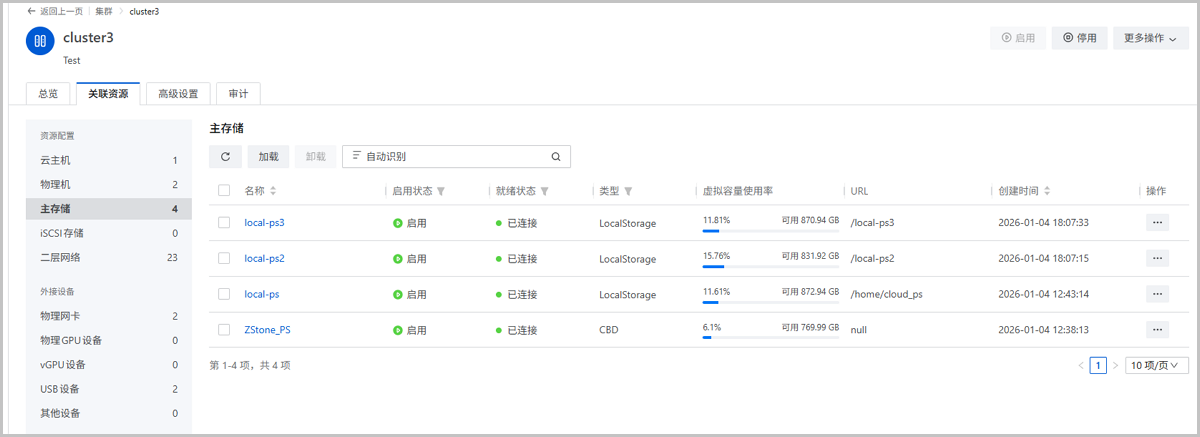Open the local-ps storage link
The width and height of the screenshot is (1200, 437).
261,295
